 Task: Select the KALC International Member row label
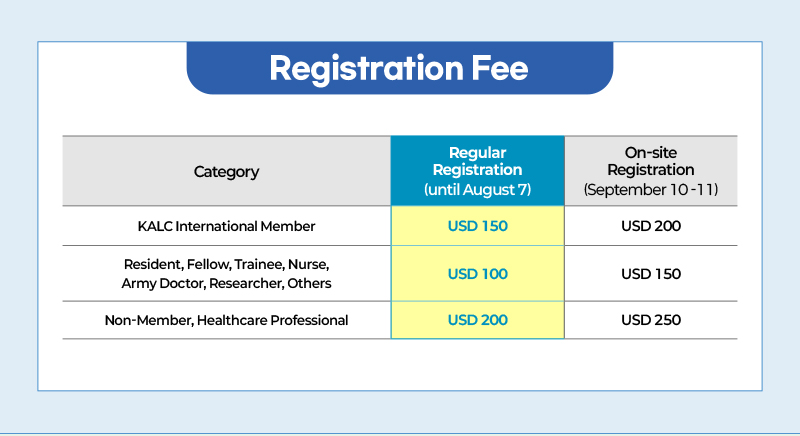227,226
